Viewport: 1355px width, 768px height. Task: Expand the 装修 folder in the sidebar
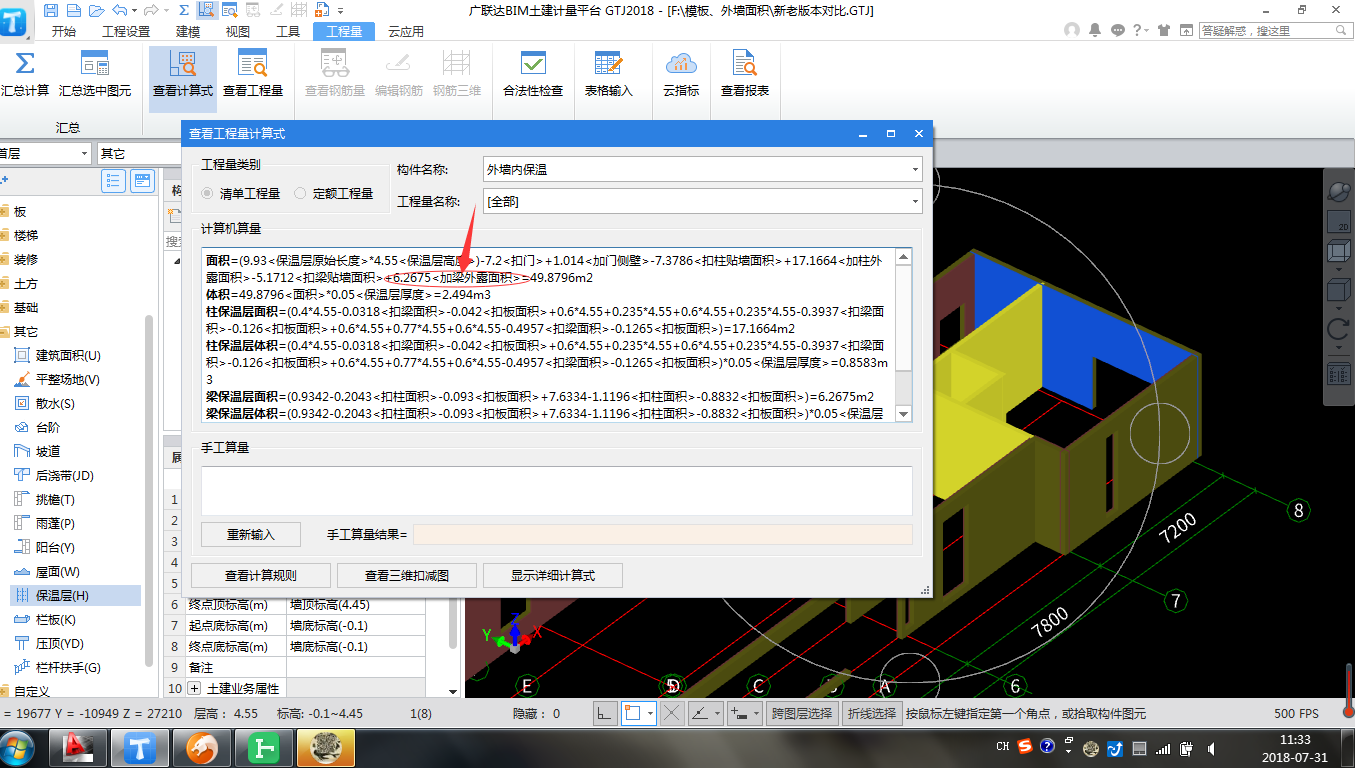pos(4,260)
